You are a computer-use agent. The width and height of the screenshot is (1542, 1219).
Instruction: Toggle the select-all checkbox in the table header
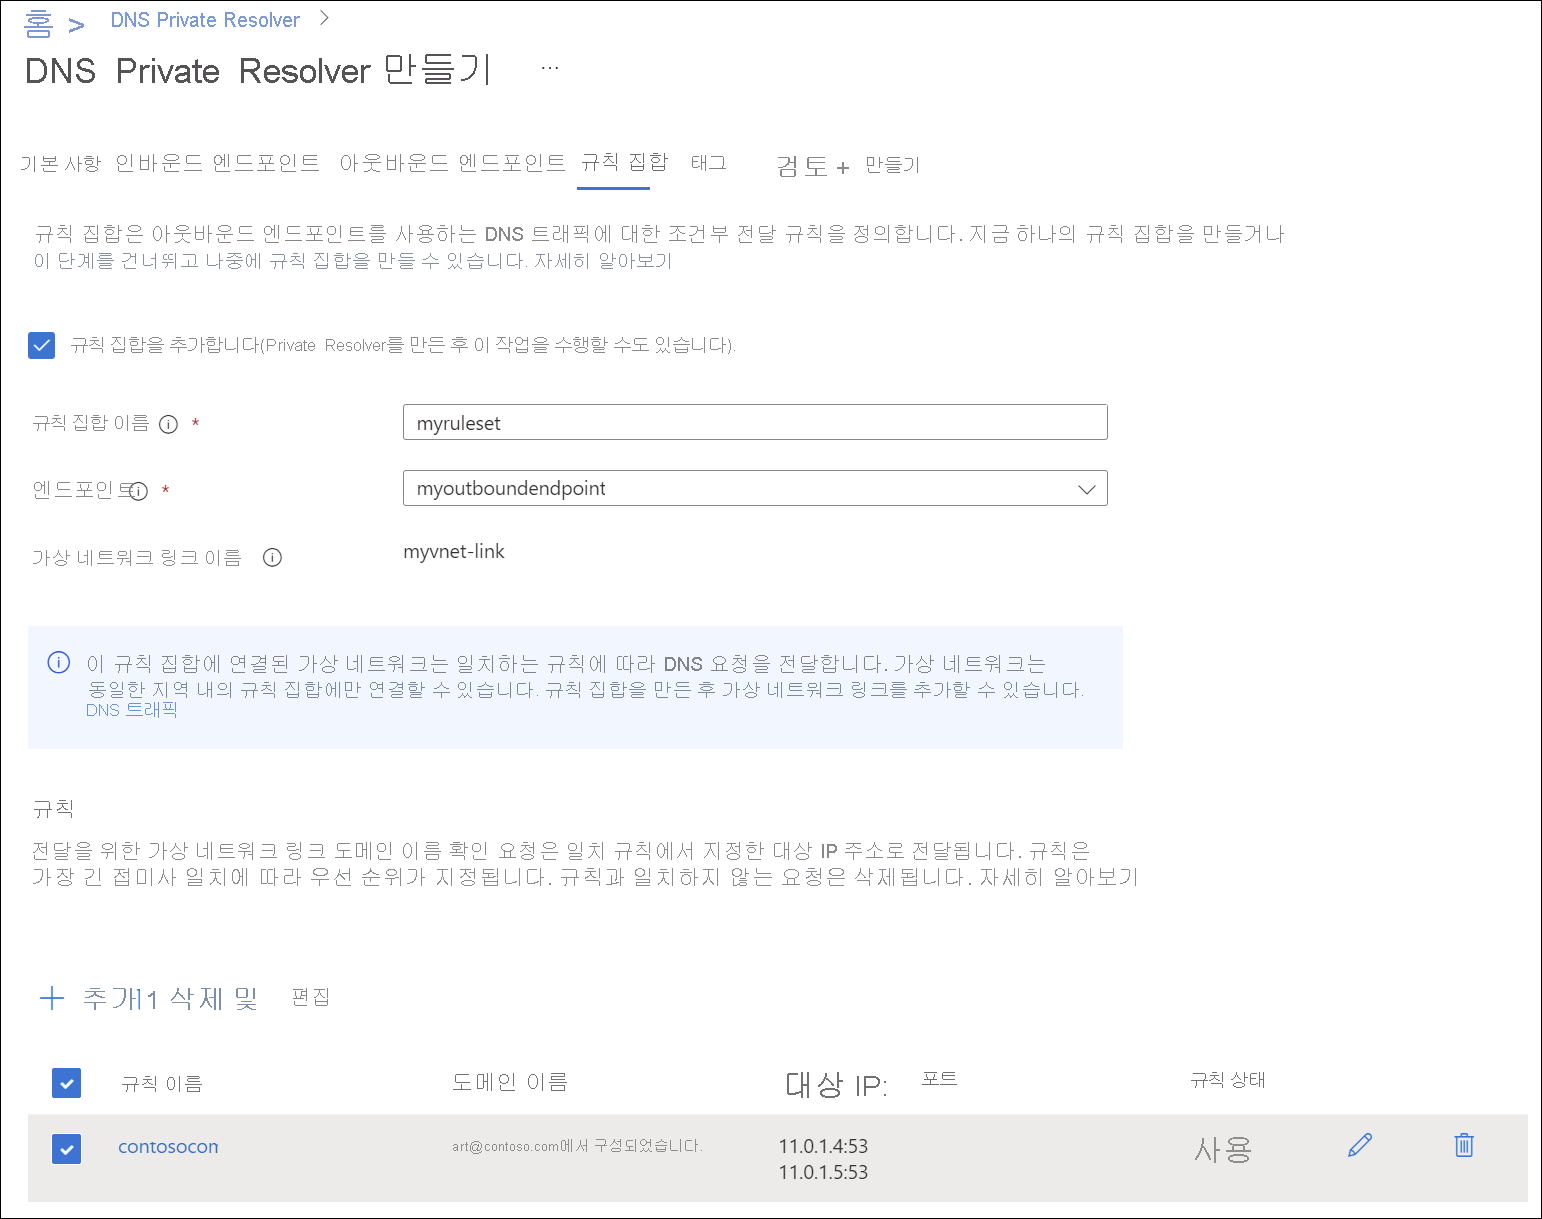click(66, 1083)
